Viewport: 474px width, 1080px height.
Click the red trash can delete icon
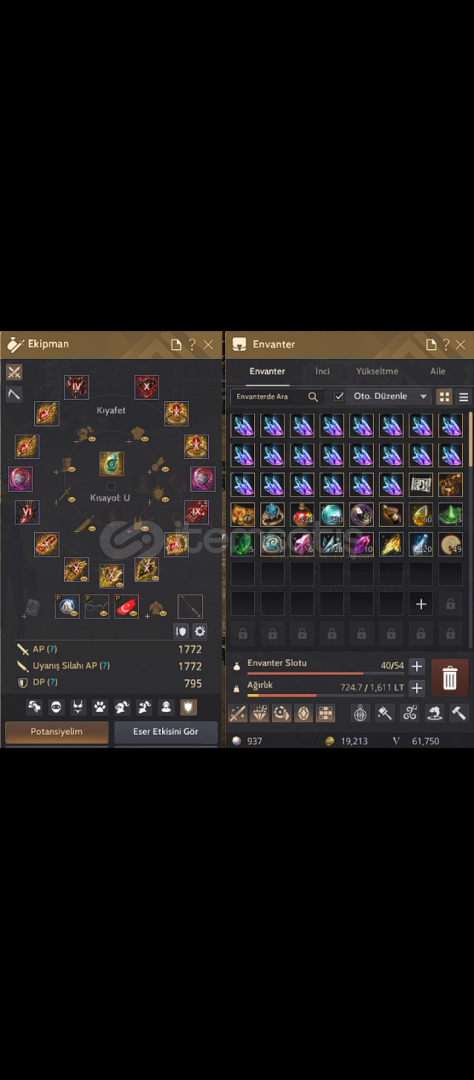pos(449,677)
